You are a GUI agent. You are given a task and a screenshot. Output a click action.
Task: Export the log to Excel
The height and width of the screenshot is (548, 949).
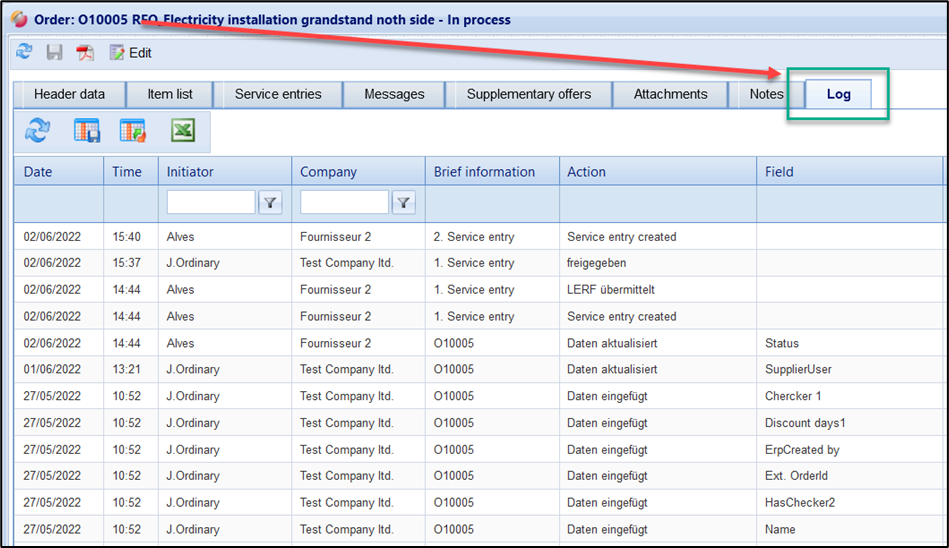[x=182, y=131]
